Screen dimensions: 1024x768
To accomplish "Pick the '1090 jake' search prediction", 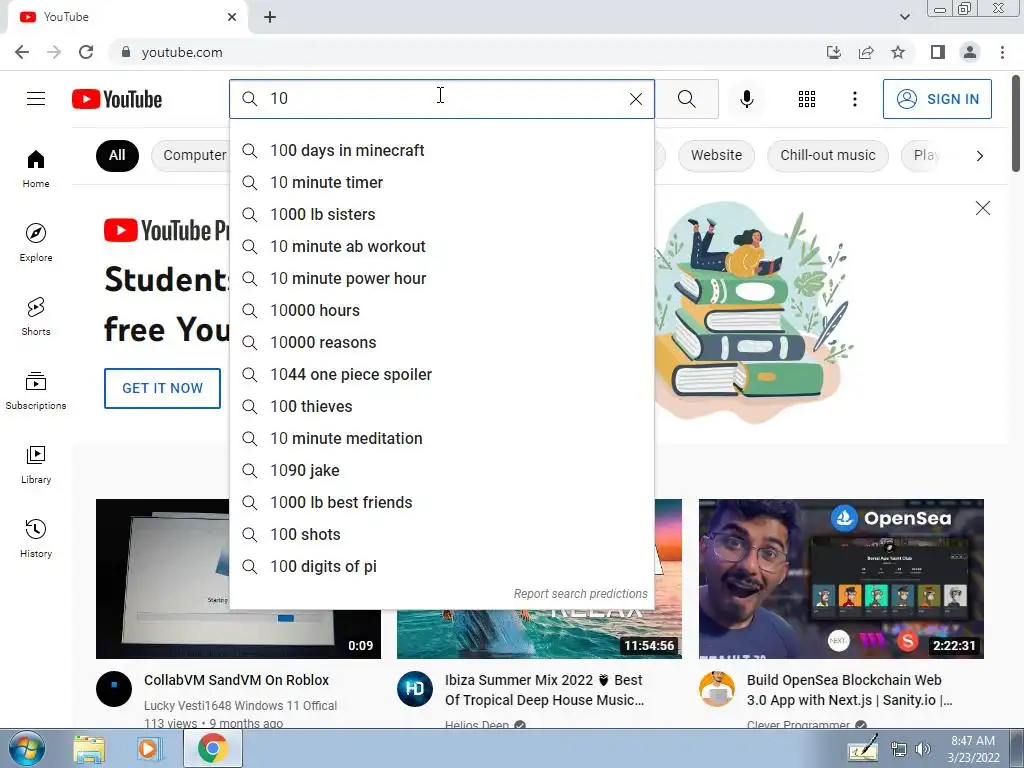I will coord(441,470).
